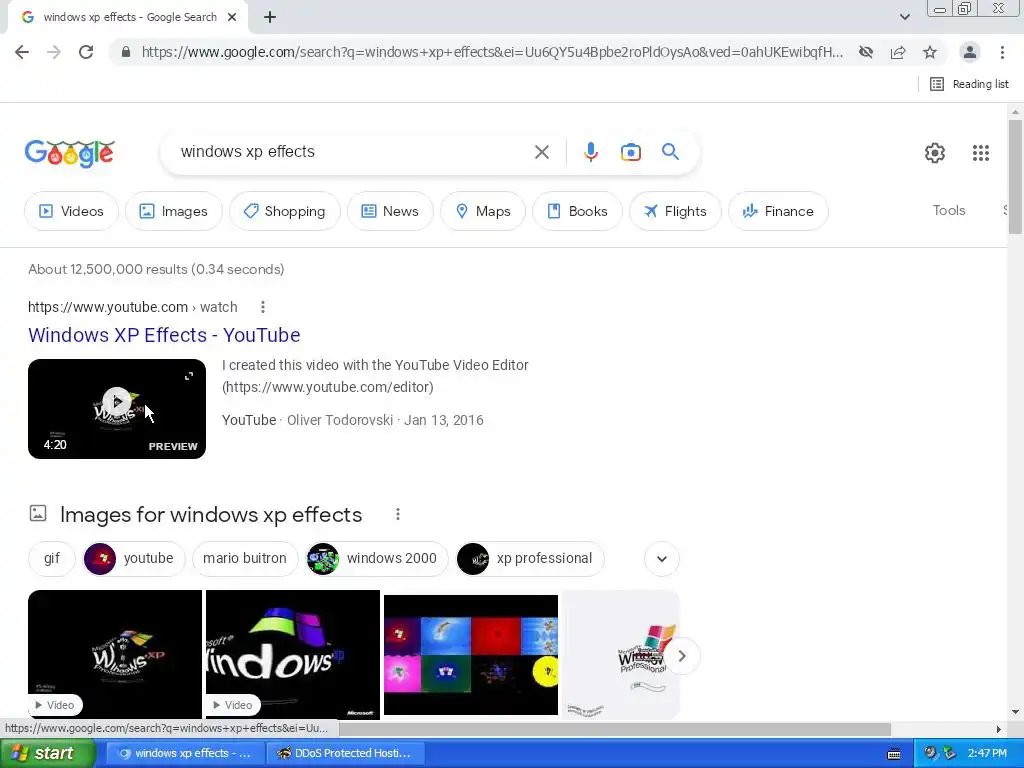
Task: Open the colorful multi-tile image result
Action: click(471, 654)
